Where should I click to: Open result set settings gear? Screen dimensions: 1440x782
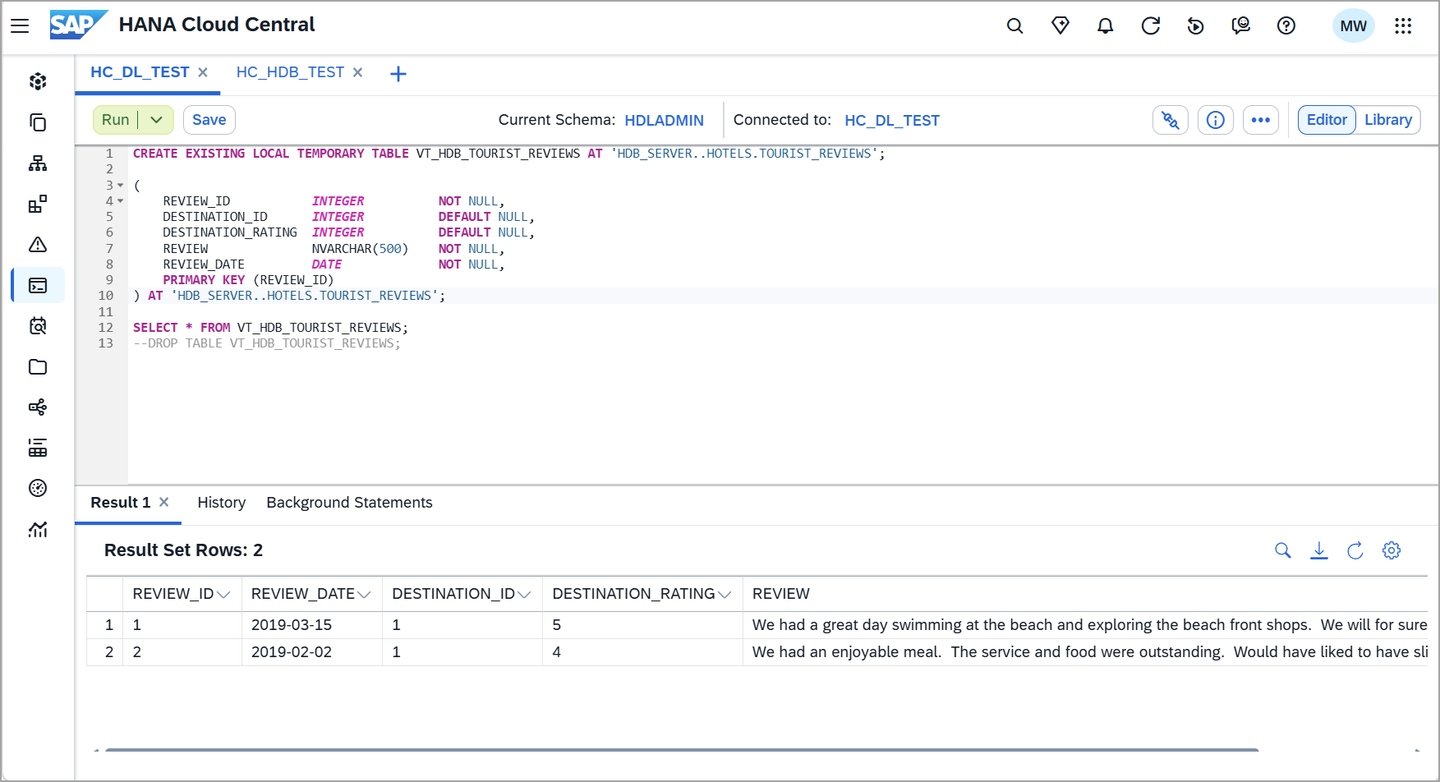1391,550
